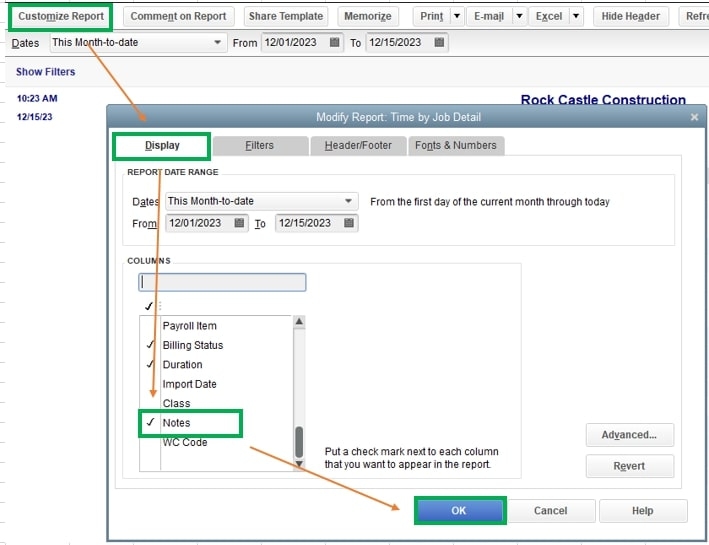
Task: Open calendar for toolbar To date 12/15/2023
Action: pos(439,43)
